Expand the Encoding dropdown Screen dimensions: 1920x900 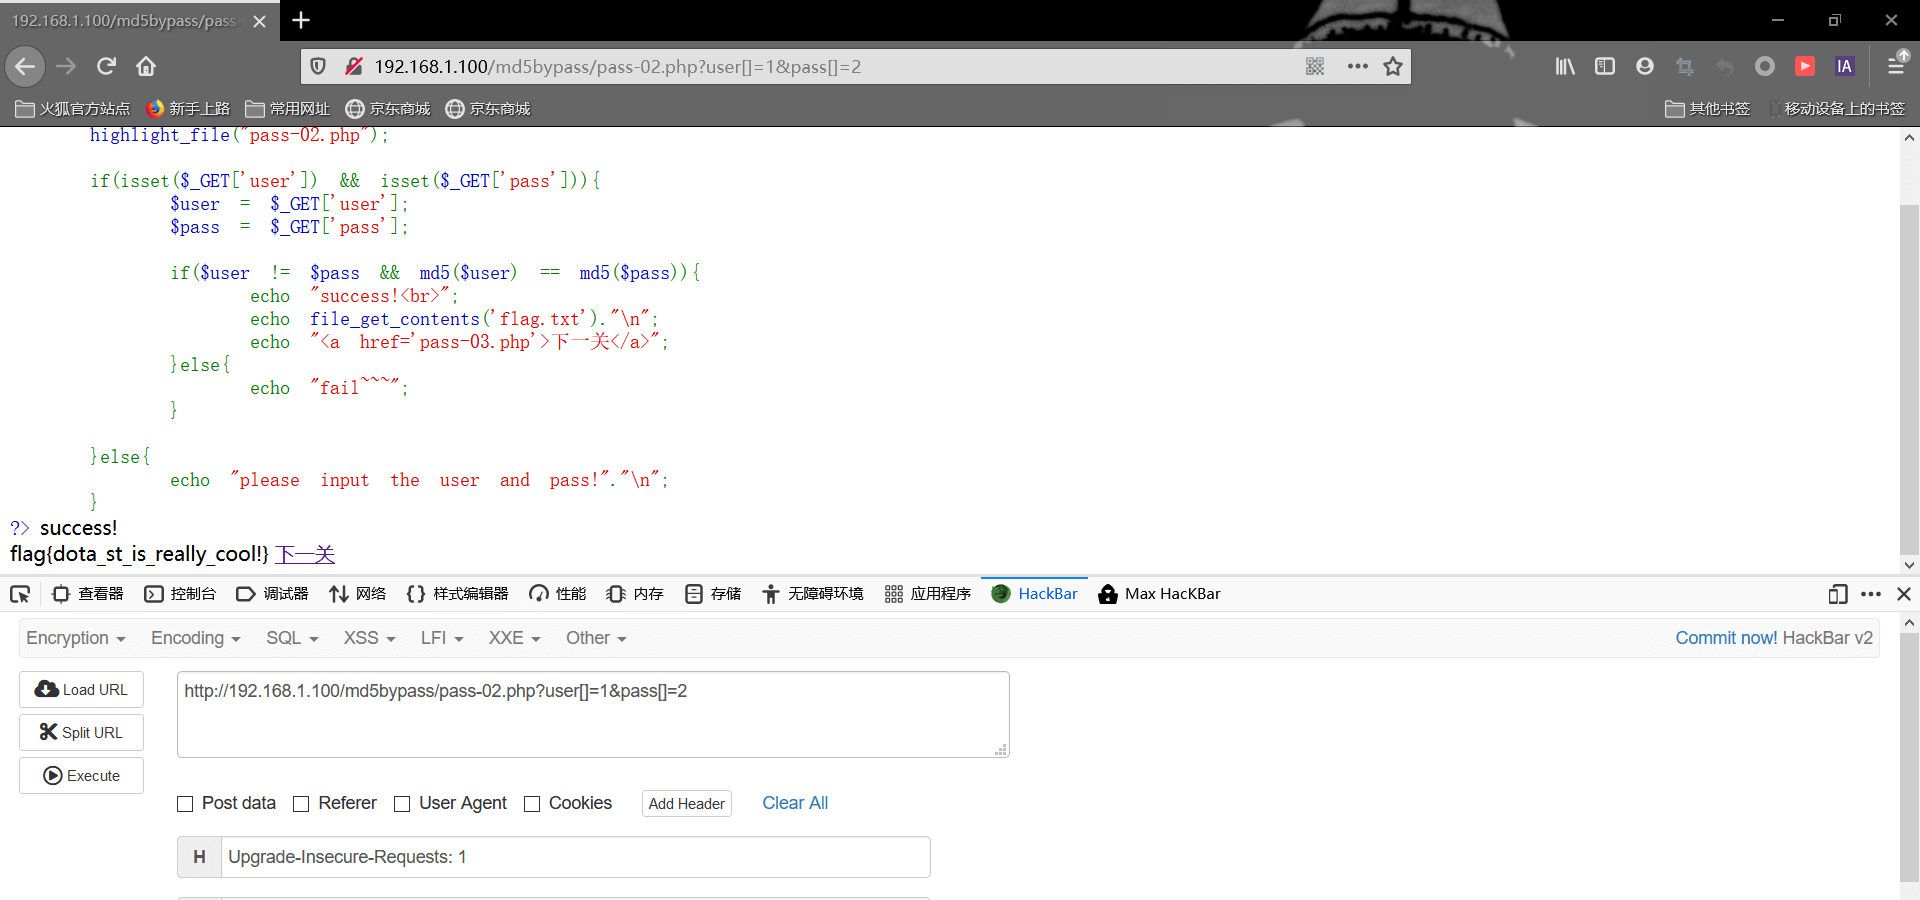(x=196, y=638)
